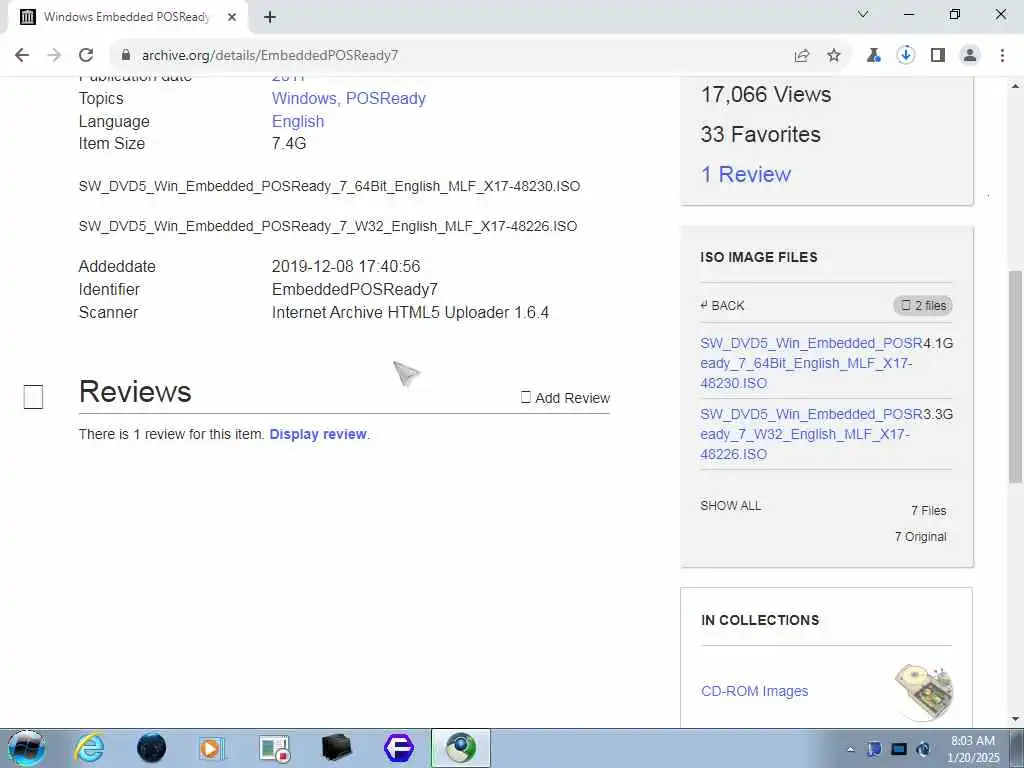Open the dark globe browser taskbar icon
The image size is (1024, 768).
click(x=151, y=748)
